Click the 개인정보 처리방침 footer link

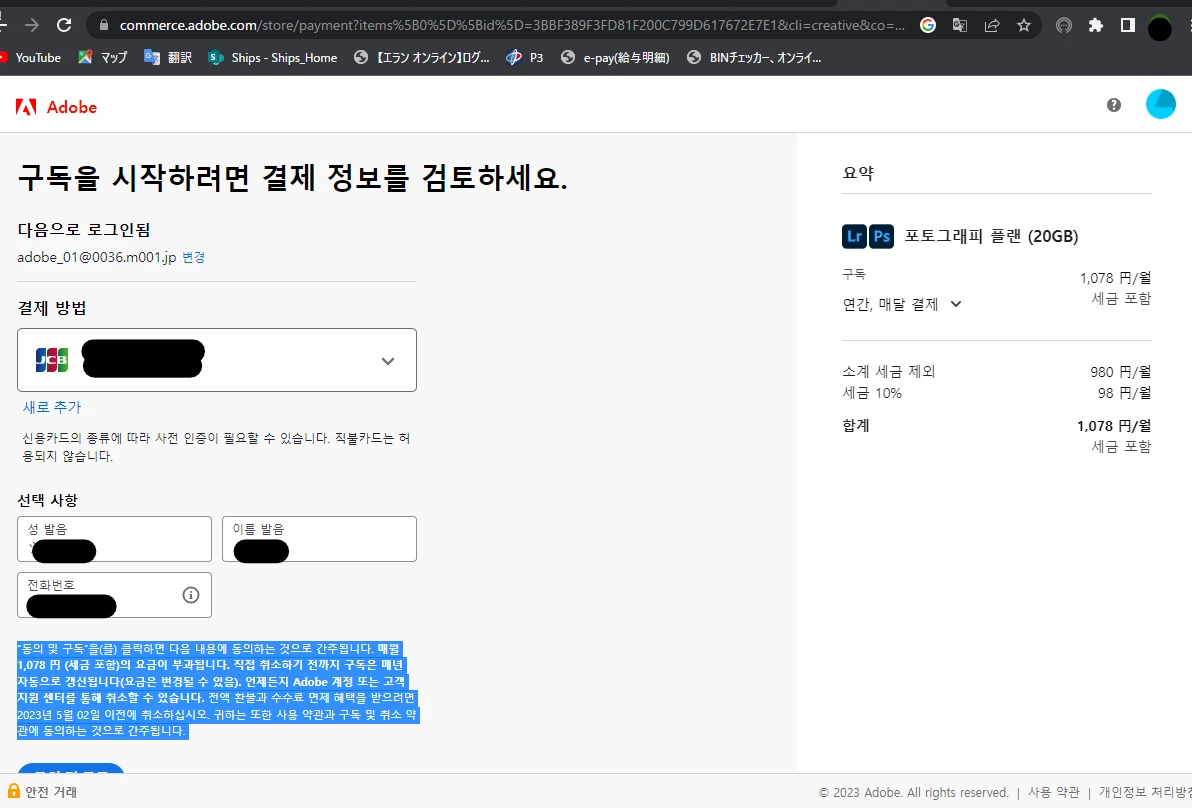pos(1146,792)
